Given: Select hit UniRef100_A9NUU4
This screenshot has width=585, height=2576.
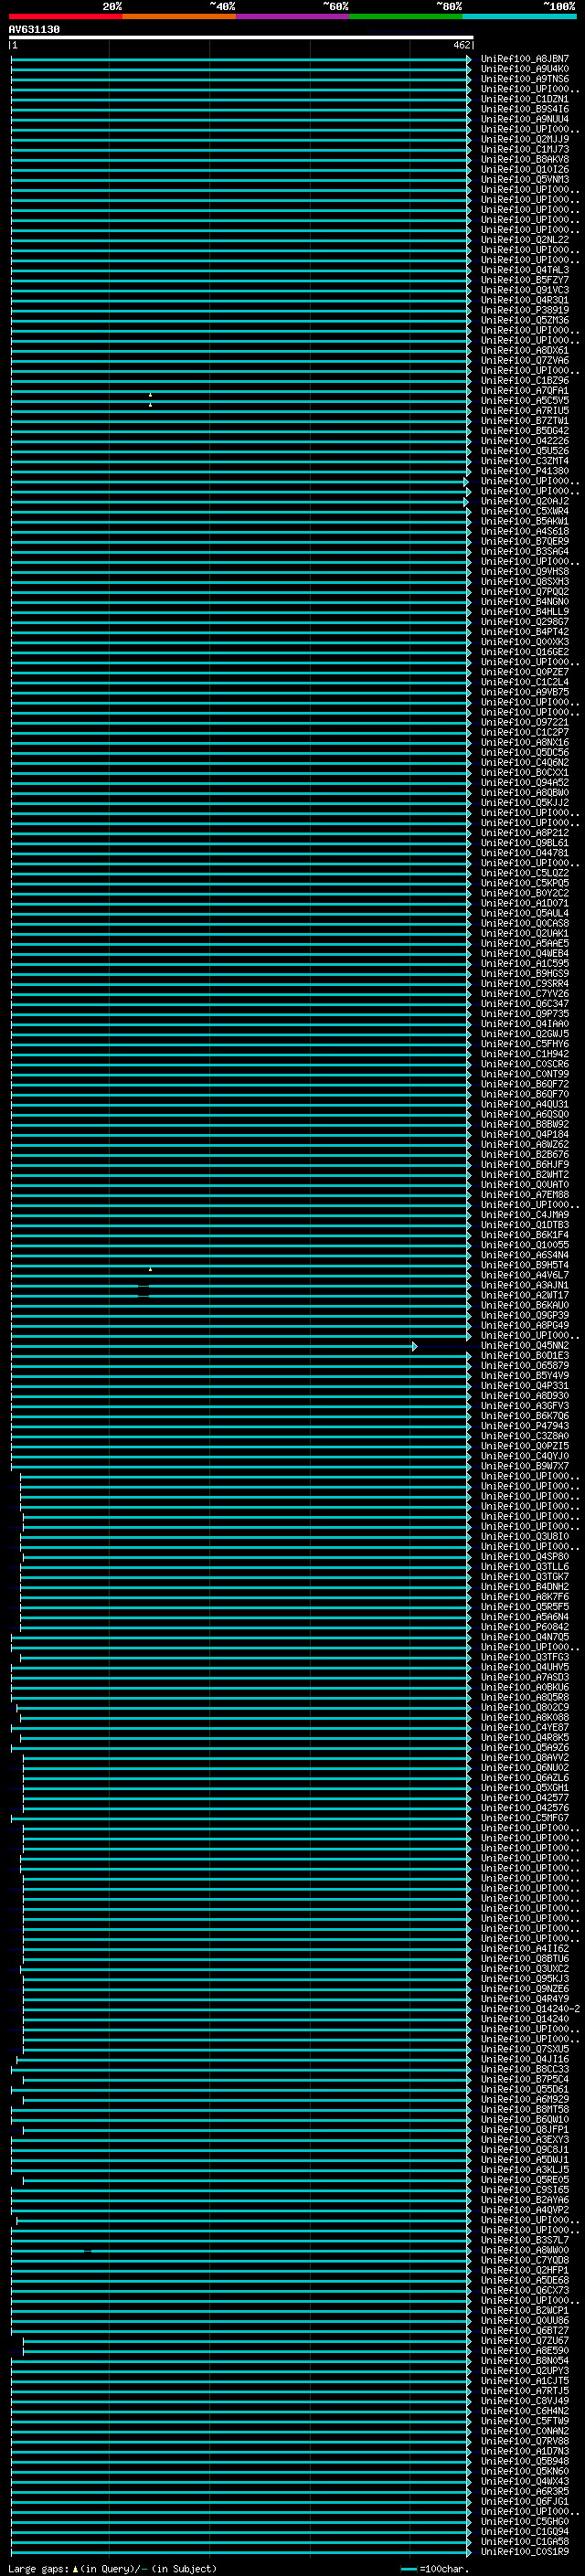Looking at the screenshot, I should [x=525, y=119].
